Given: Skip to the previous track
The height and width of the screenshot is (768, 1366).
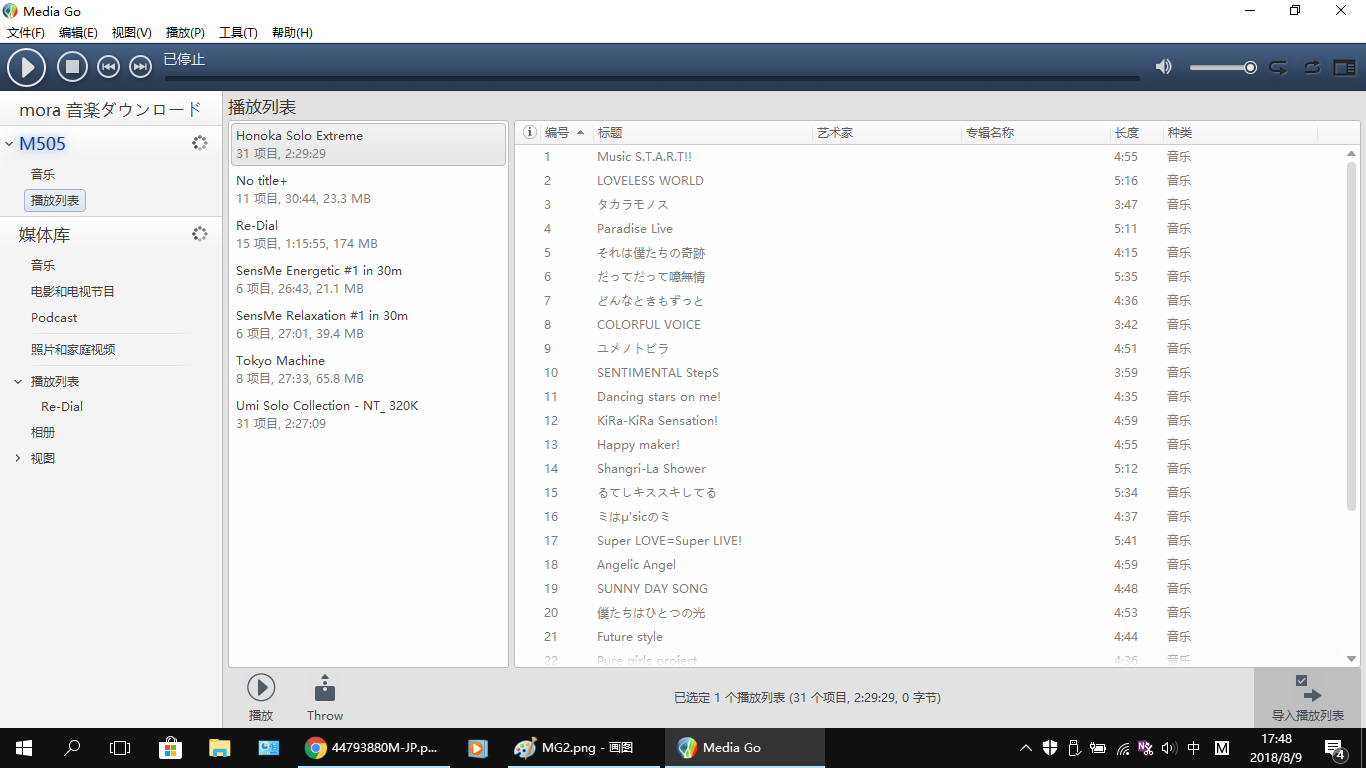Looking at the screenshot, I should point(108,67).
